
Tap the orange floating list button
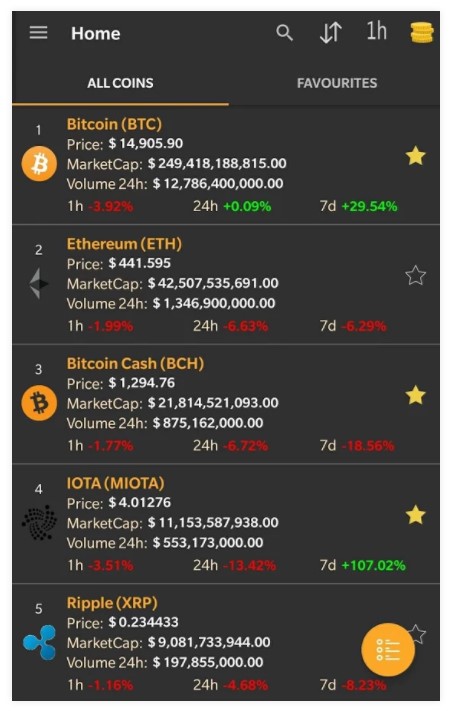[388, 650]
